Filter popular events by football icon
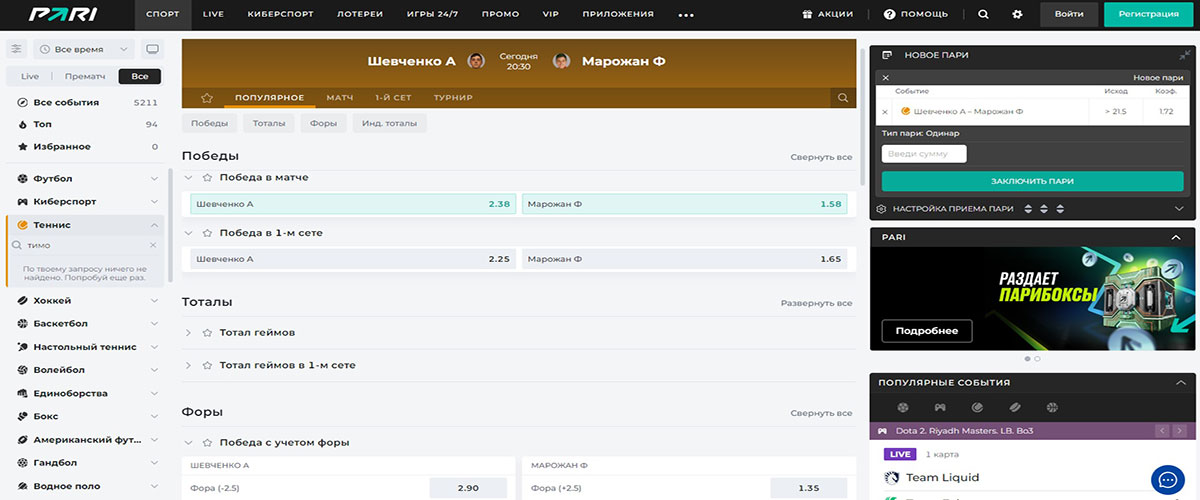 903,408
